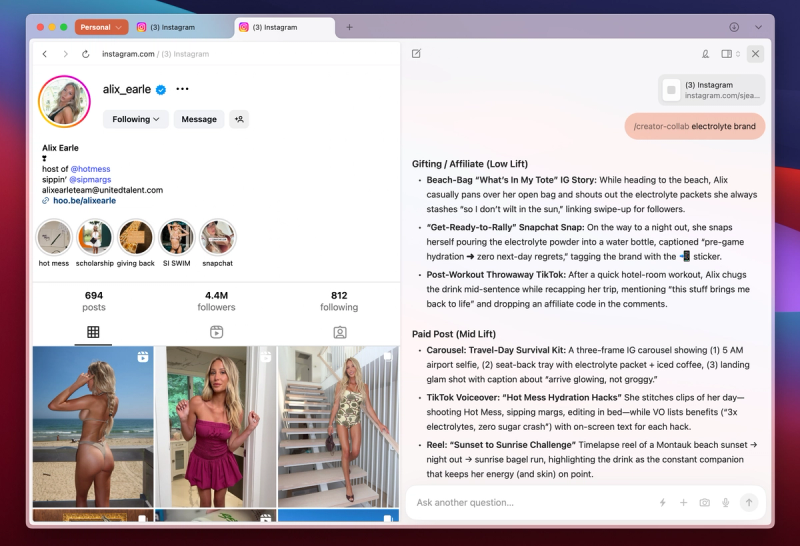
Task: Close the assistant side panel
Action: coord(756,54)
